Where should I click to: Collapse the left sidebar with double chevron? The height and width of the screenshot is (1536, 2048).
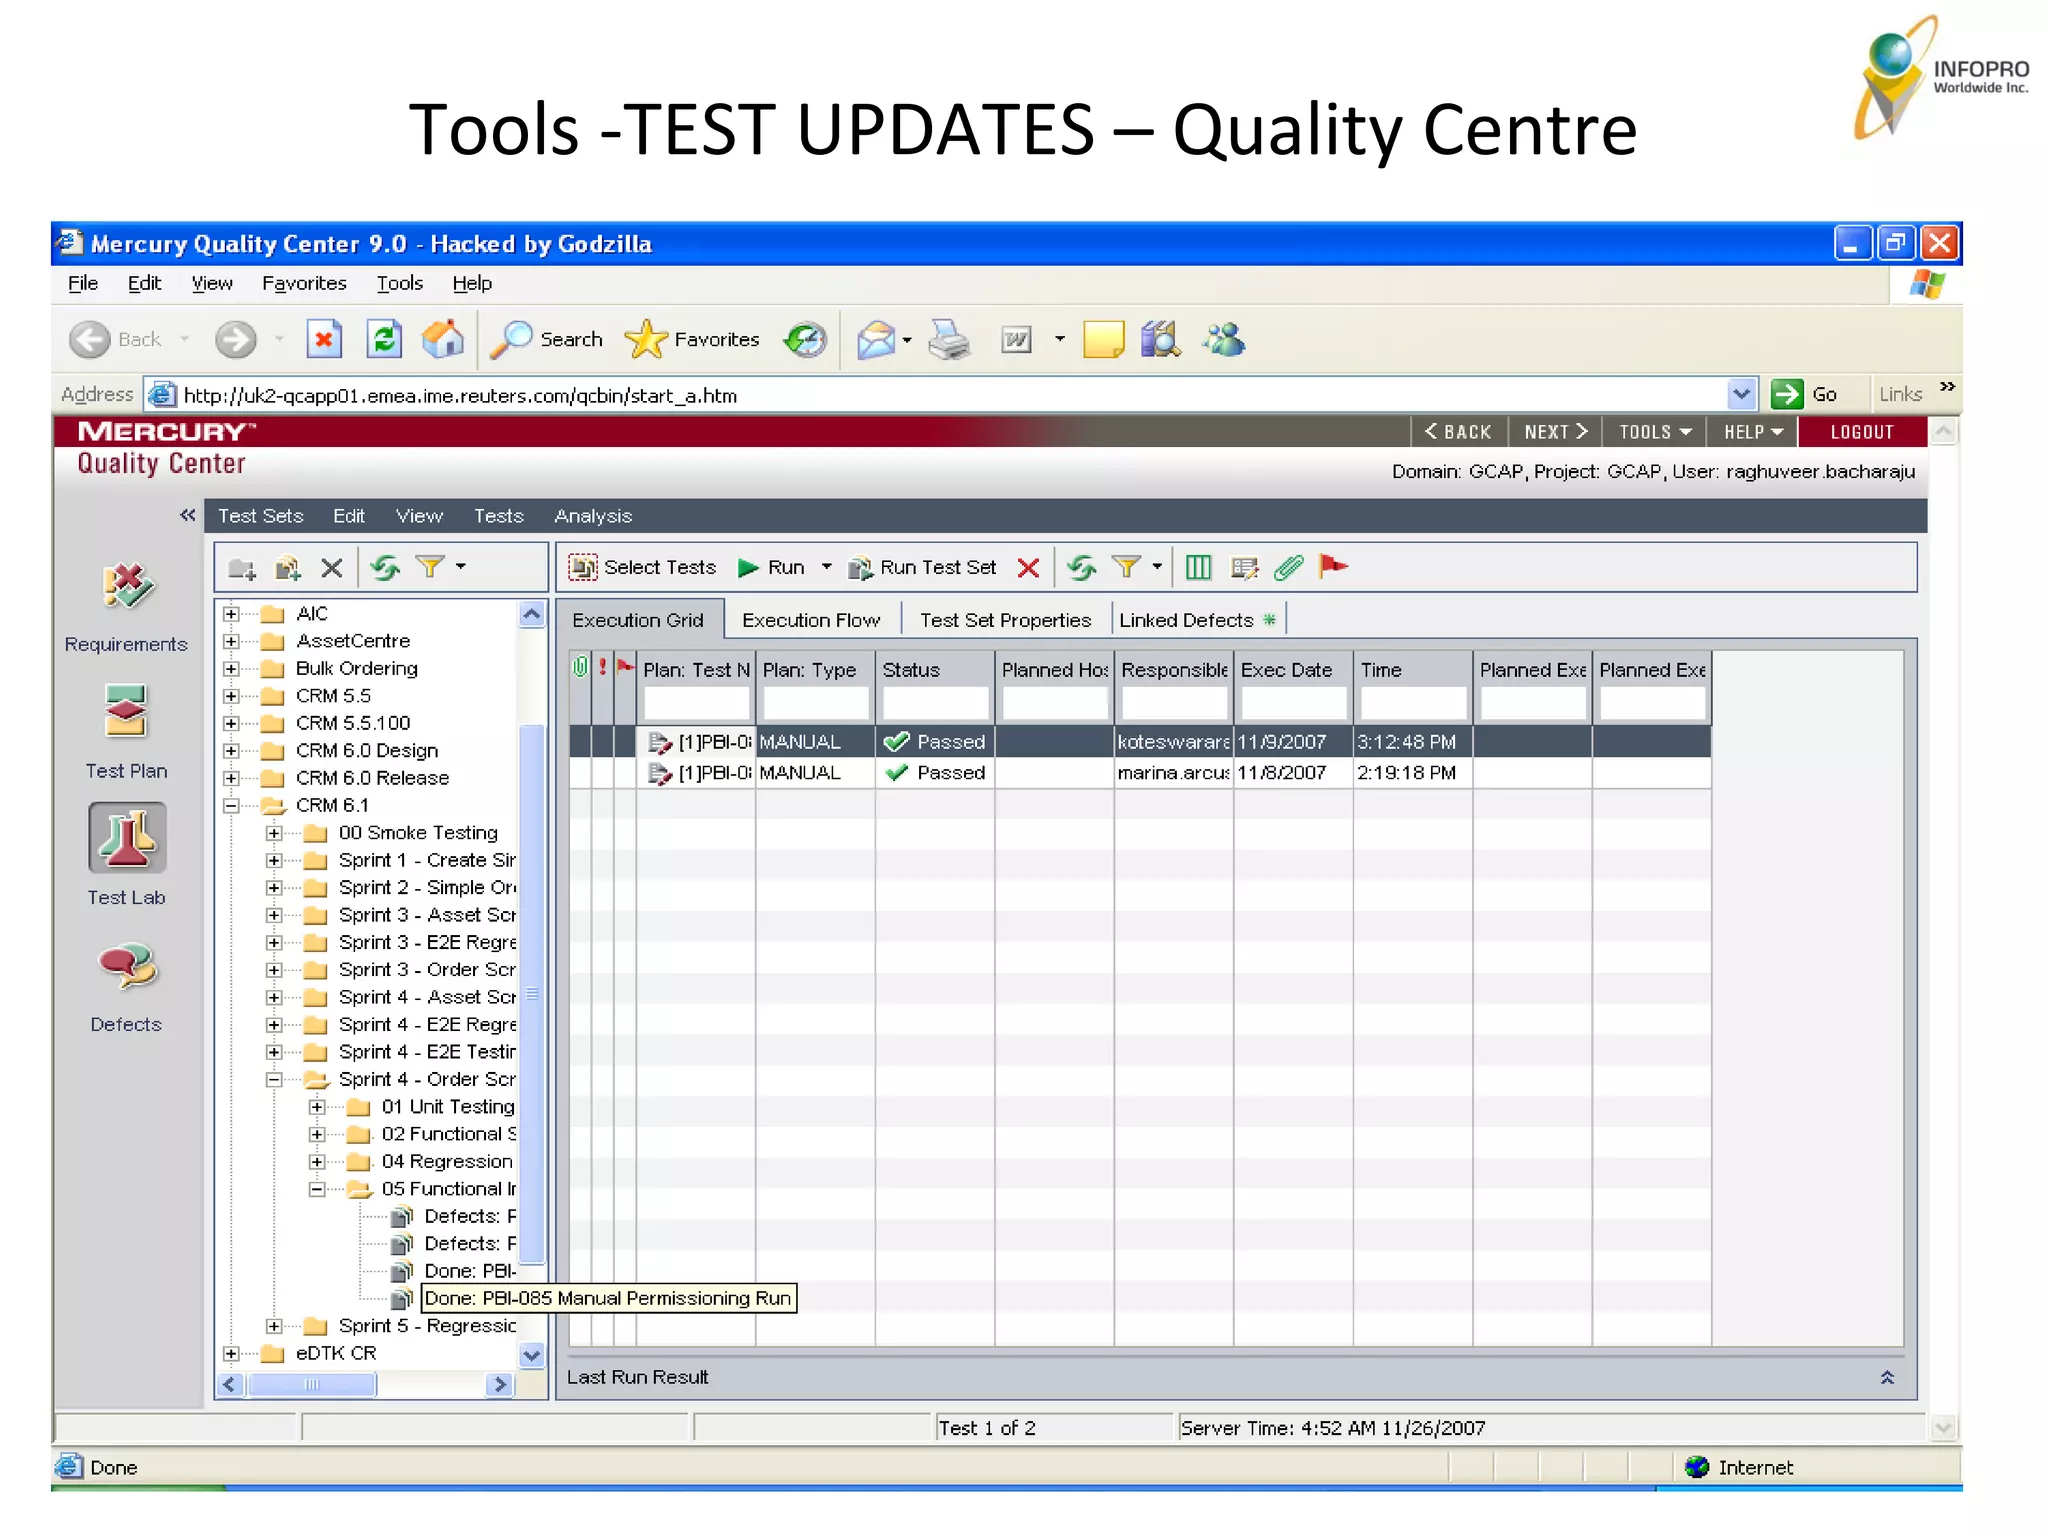click(187, 516)
